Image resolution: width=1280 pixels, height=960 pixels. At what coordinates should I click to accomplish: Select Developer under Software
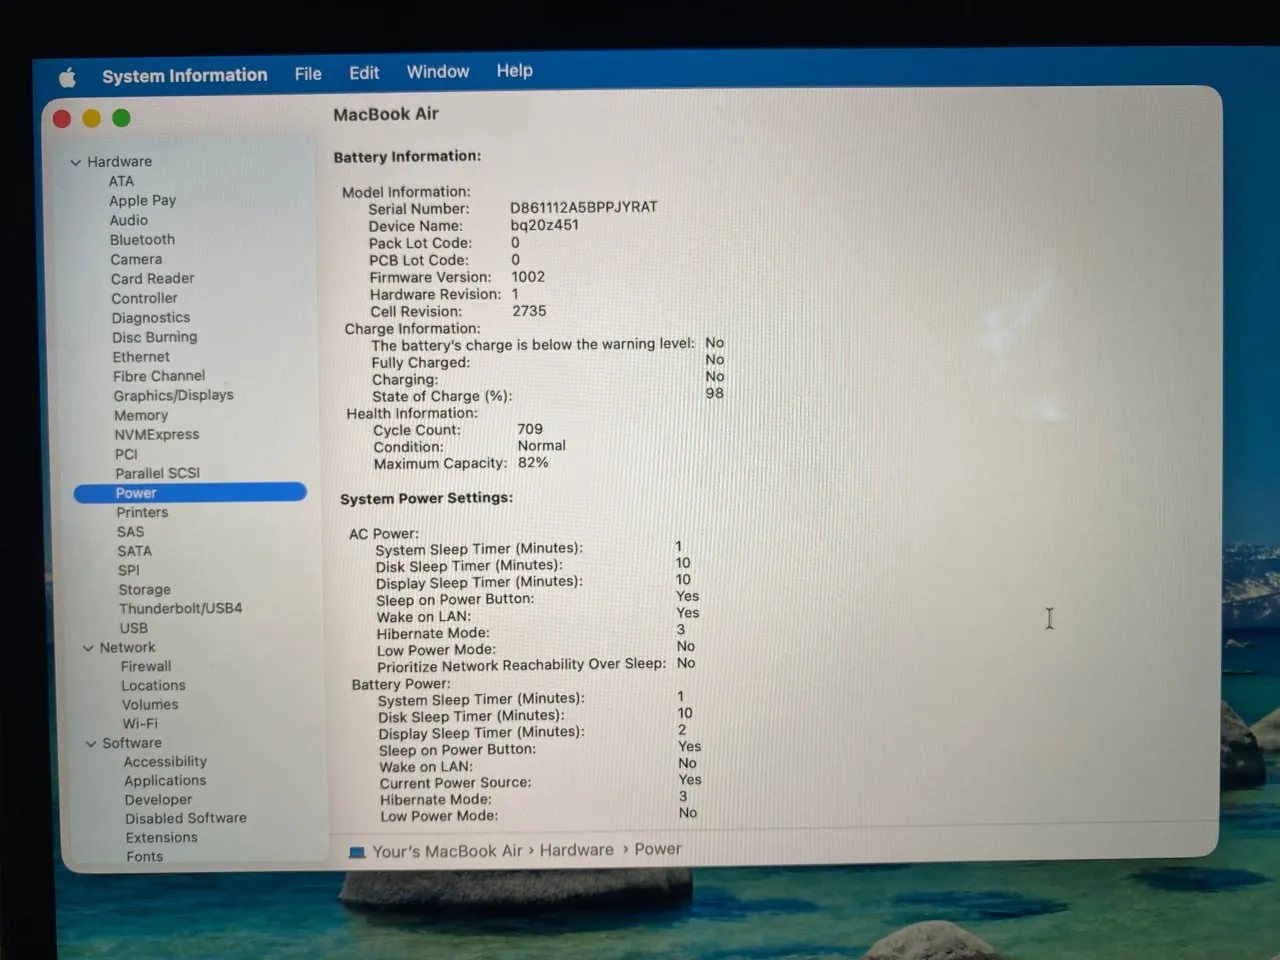158,800
